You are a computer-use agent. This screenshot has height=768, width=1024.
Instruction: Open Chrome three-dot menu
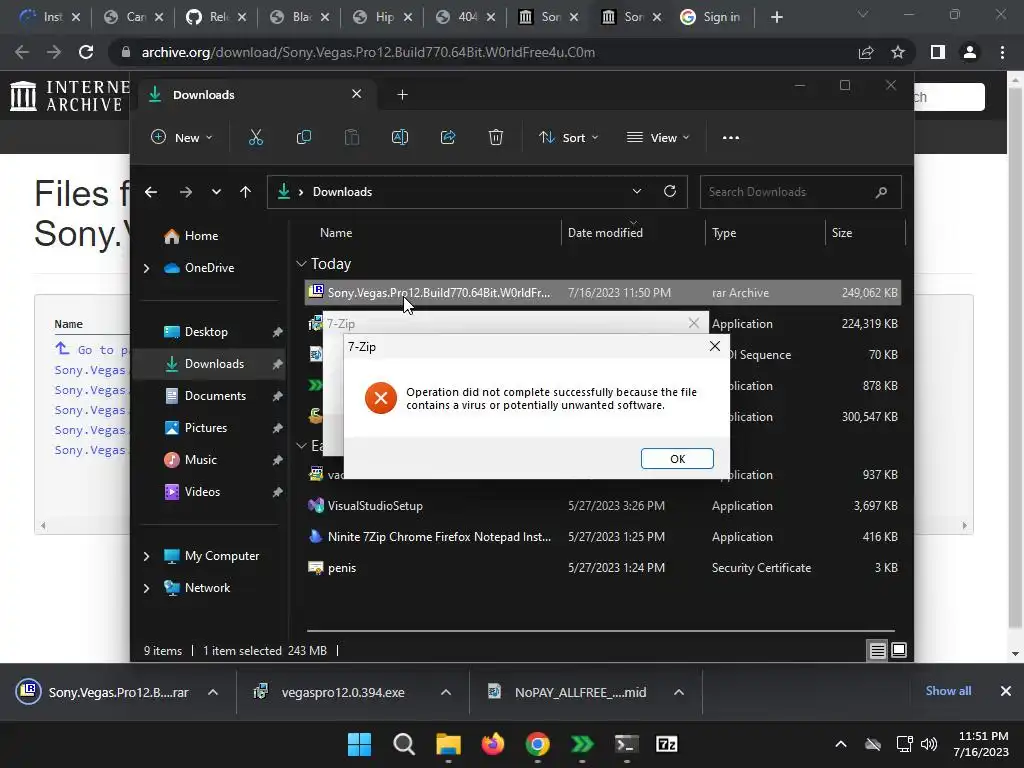(1002, 52)
